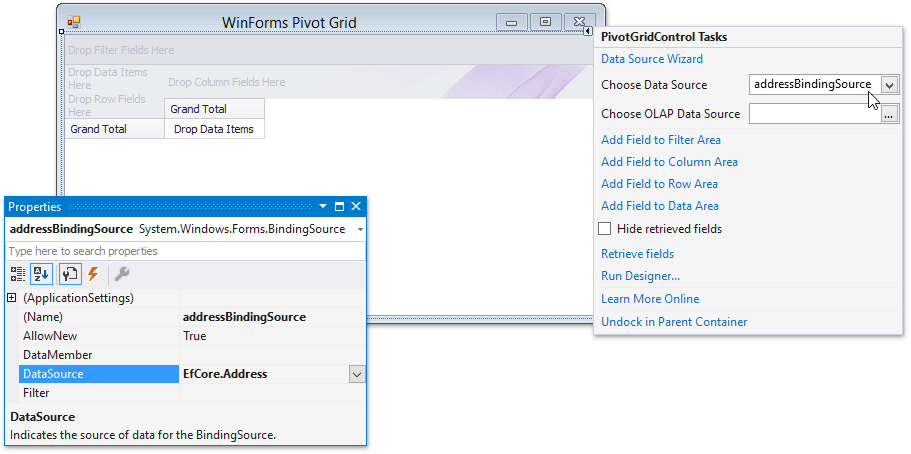Click Learn More Online link
Viewport: 911px width, 454px height.
point(650,299)
